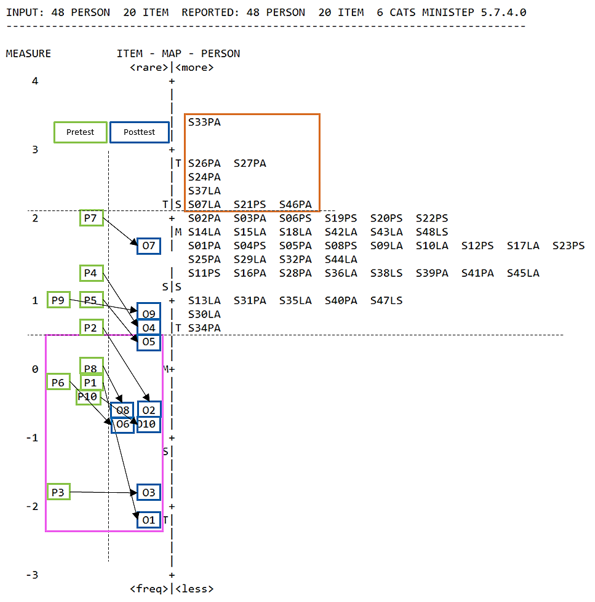Select the O4 posttest marker
The image size is (595, 602).
point(149,328)
